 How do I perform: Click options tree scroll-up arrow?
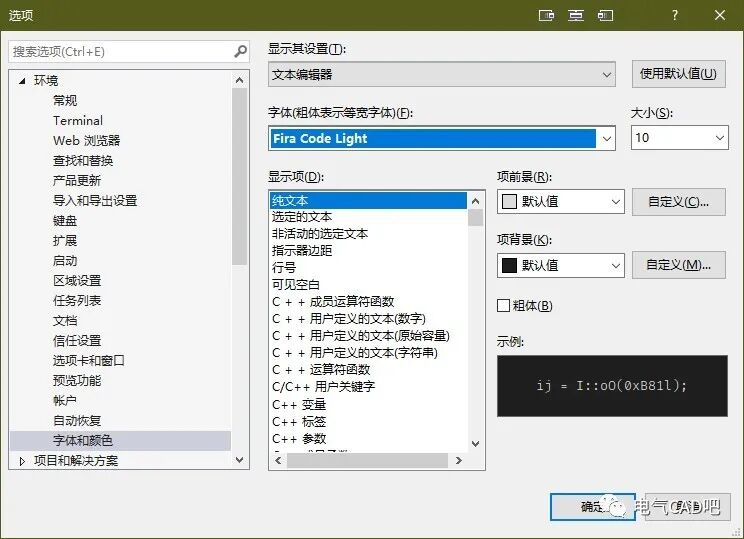click(240, 80)
